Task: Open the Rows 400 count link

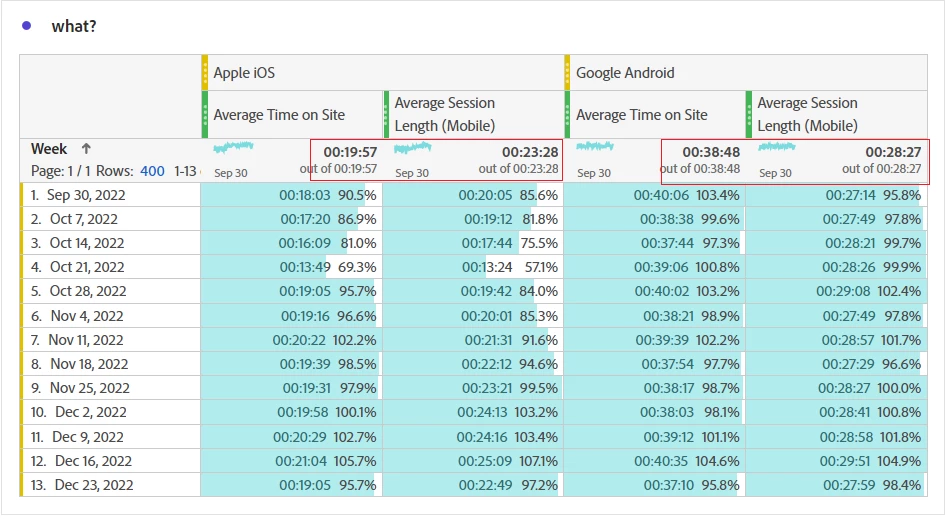Action: [152, 171]
